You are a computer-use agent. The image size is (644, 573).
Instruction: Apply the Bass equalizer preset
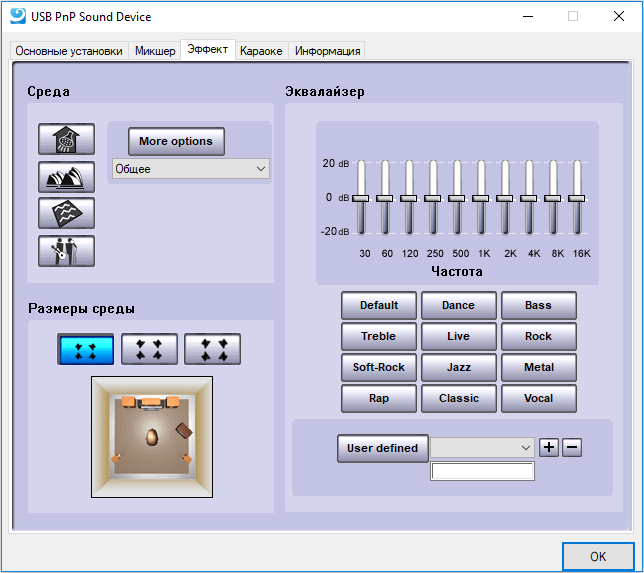[538, 305]
